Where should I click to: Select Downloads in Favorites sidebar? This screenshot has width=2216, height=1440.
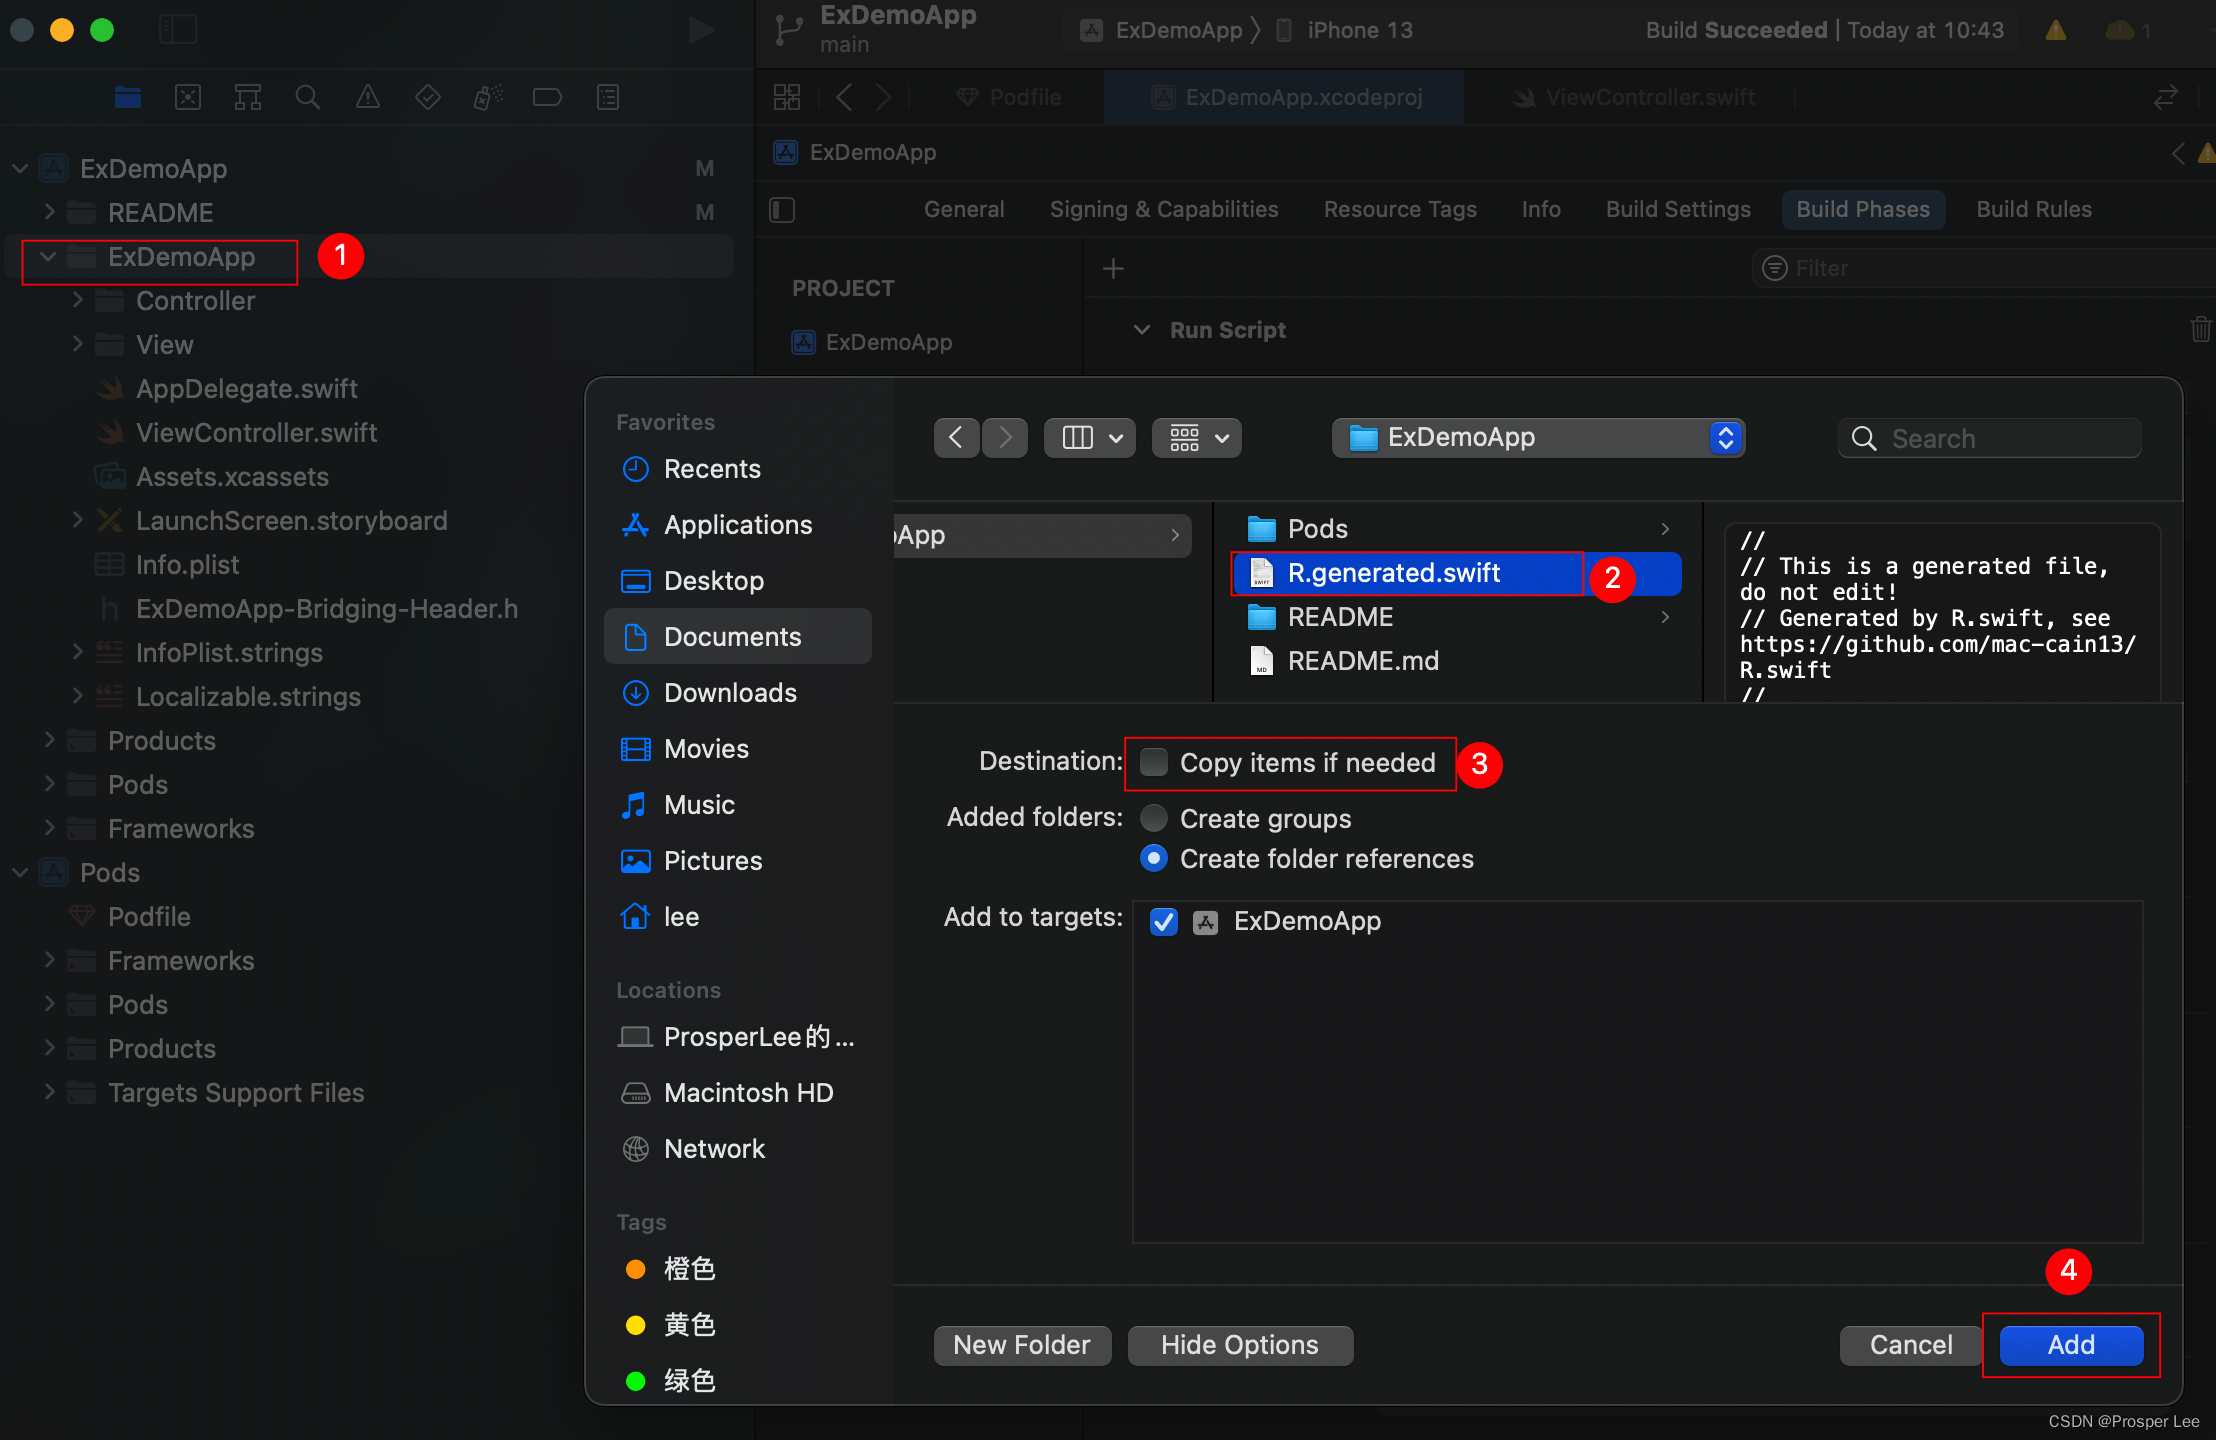(x=738, y=692)
